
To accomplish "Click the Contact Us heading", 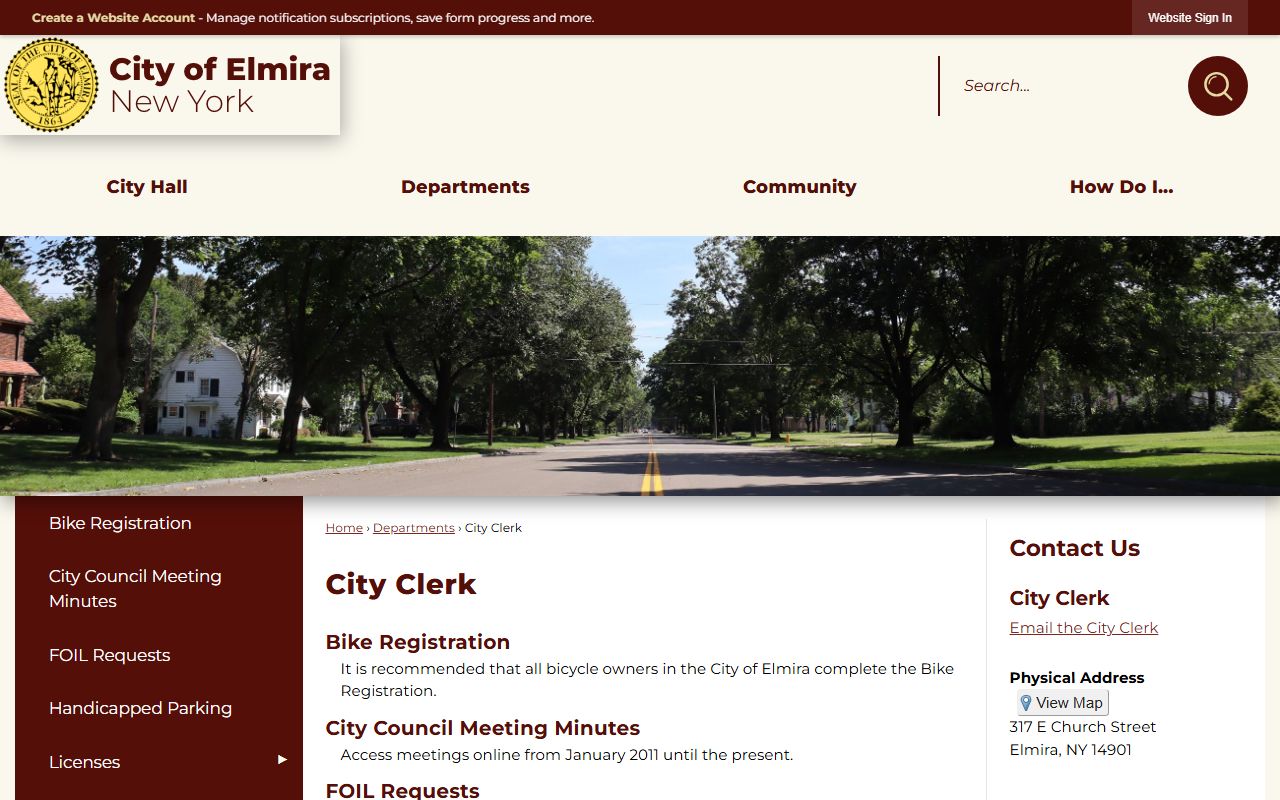I will [x=1074, y=548].
